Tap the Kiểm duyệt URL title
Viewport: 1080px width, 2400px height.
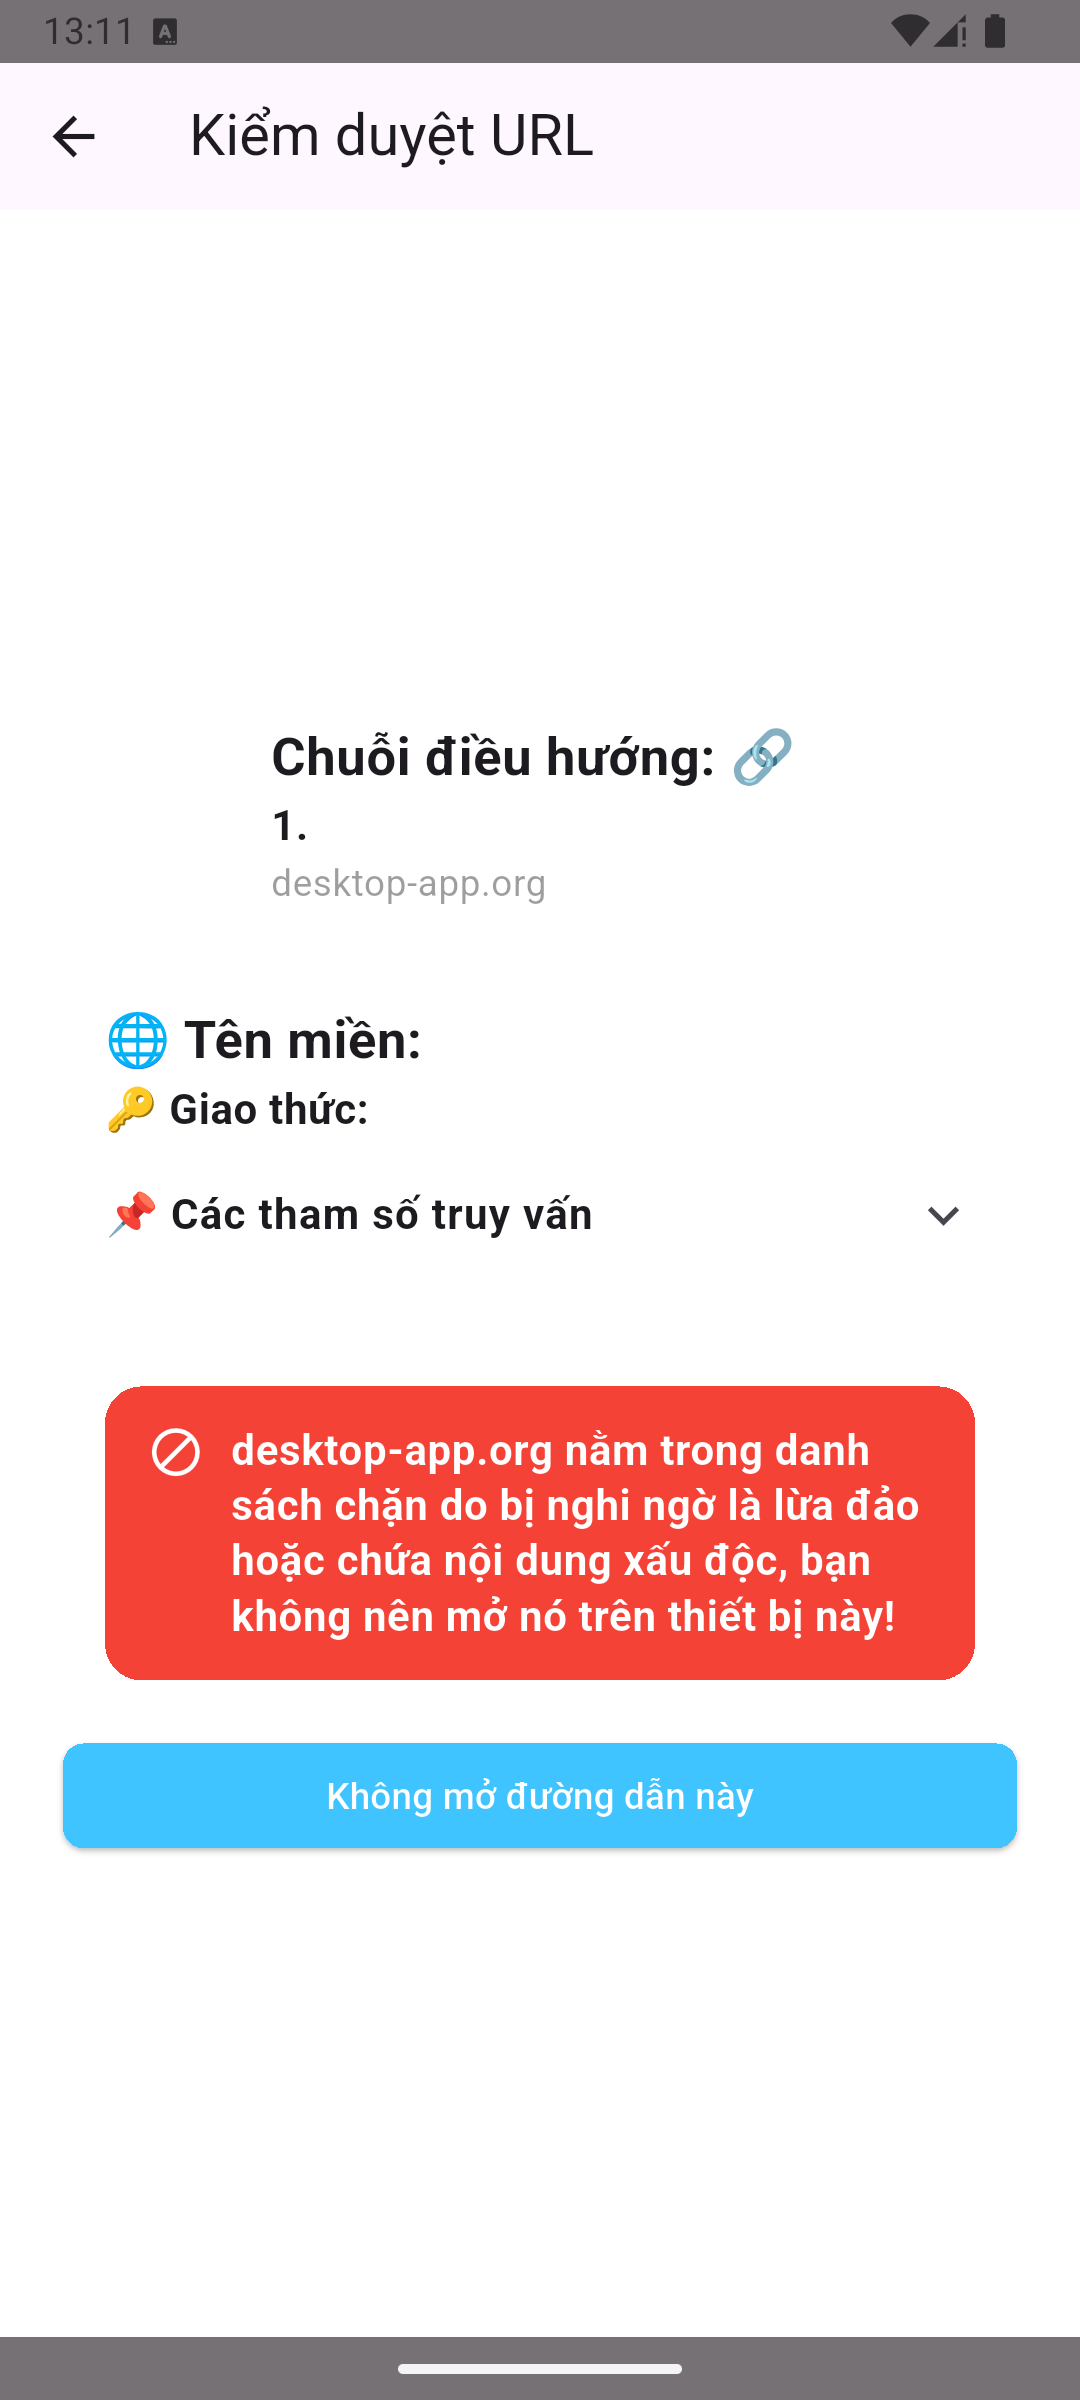click(392, 136)
